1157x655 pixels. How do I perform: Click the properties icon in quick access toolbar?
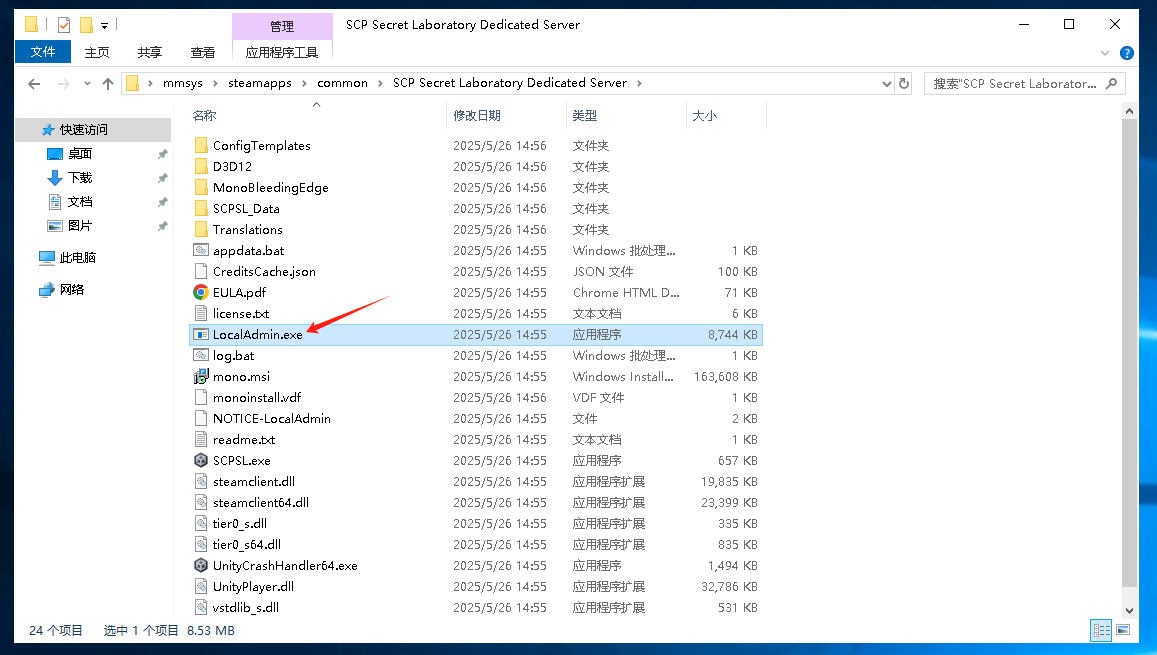point(64,25)
